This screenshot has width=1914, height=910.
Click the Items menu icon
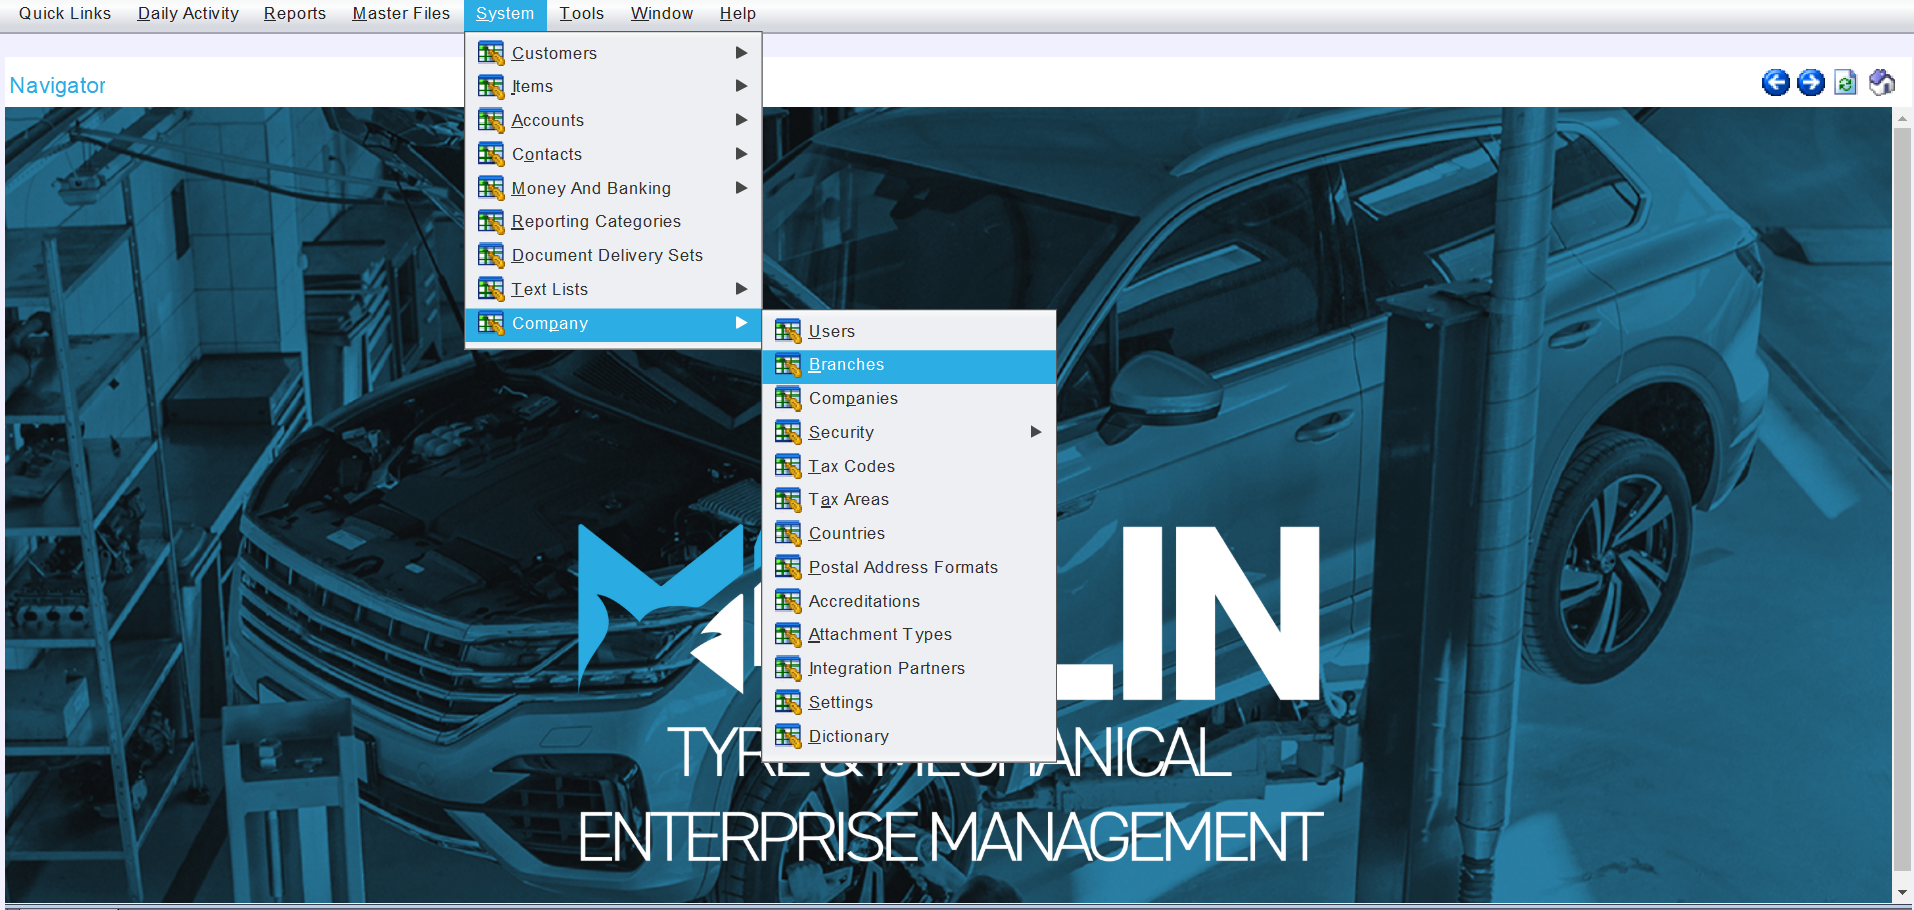pos(491,87)
